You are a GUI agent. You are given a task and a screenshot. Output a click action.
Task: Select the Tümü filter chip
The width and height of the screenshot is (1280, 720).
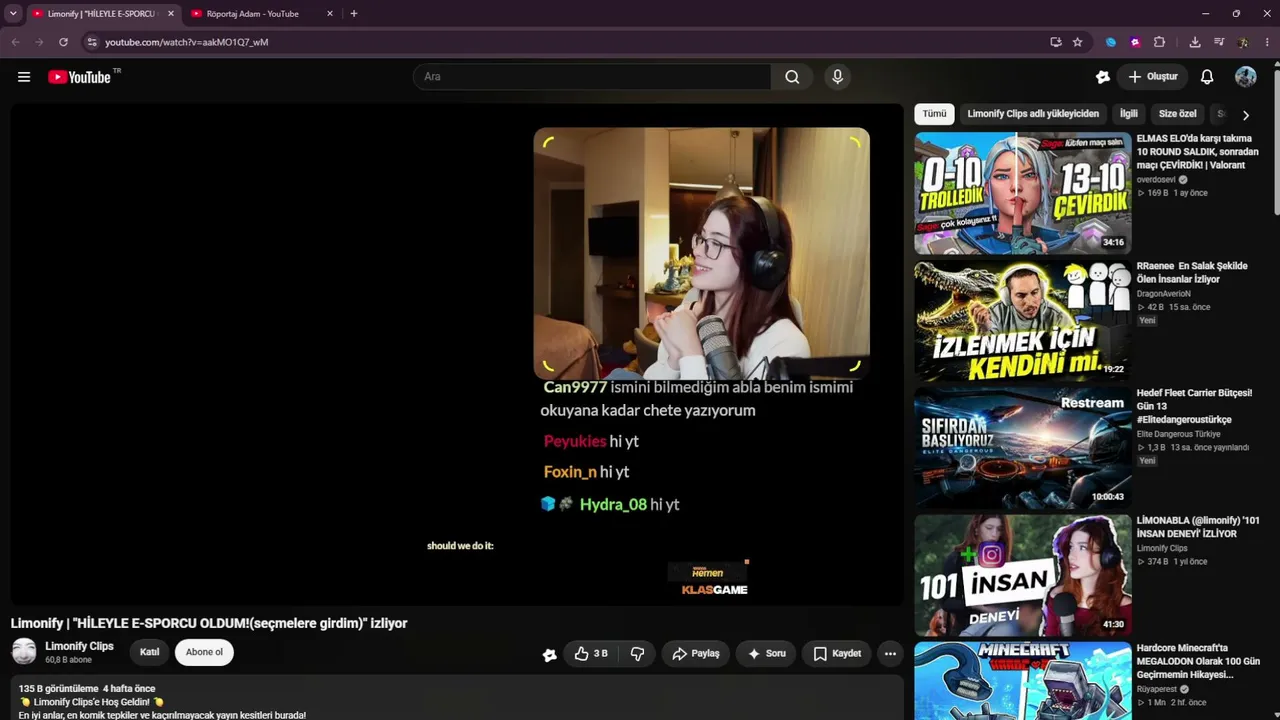[934, 114]
